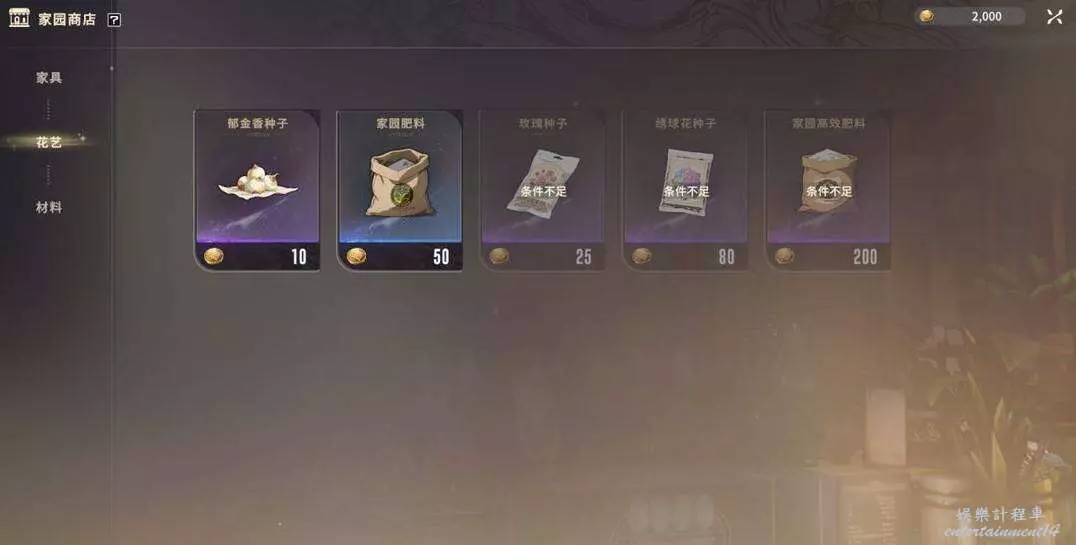
Task: Click the tulip bulbs image
Action: 257,182
